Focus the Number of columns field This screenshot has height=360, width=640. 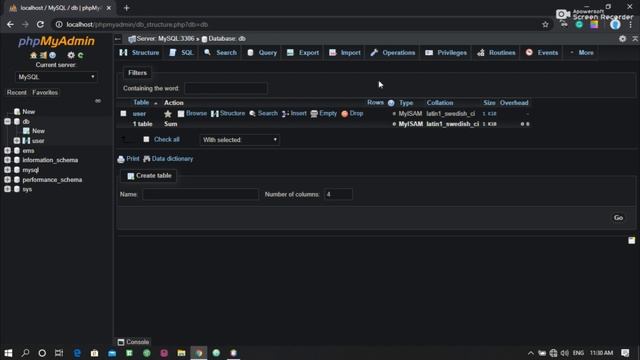coord(338,194)
